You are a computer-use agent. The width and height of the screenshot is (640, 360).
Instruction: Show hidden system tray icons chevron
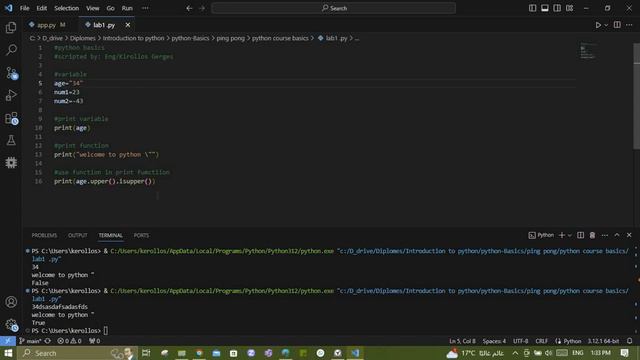coord(515,353)
